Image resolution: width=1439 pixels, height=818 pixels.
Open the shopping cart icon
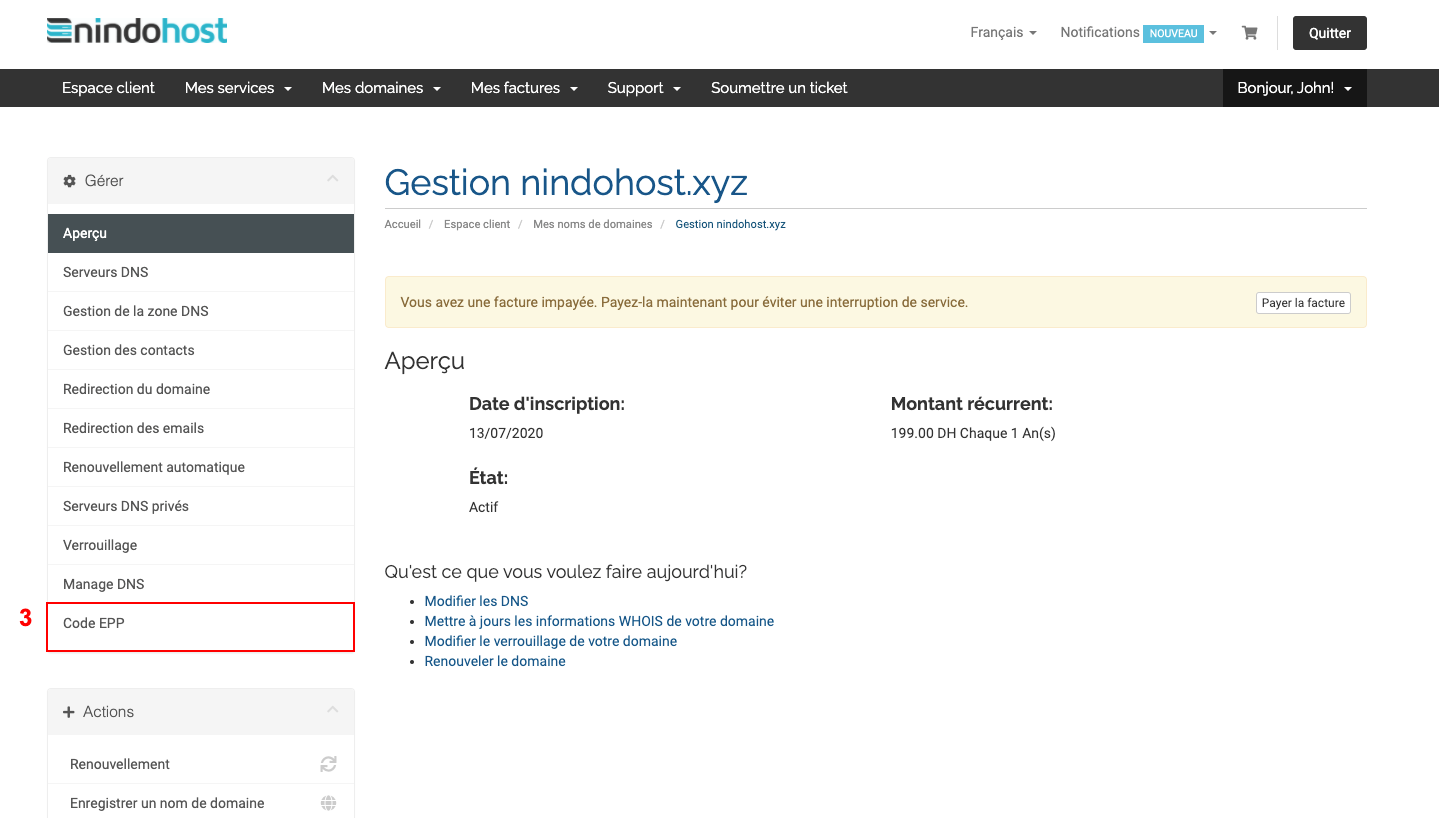(x=1249, y=33)
